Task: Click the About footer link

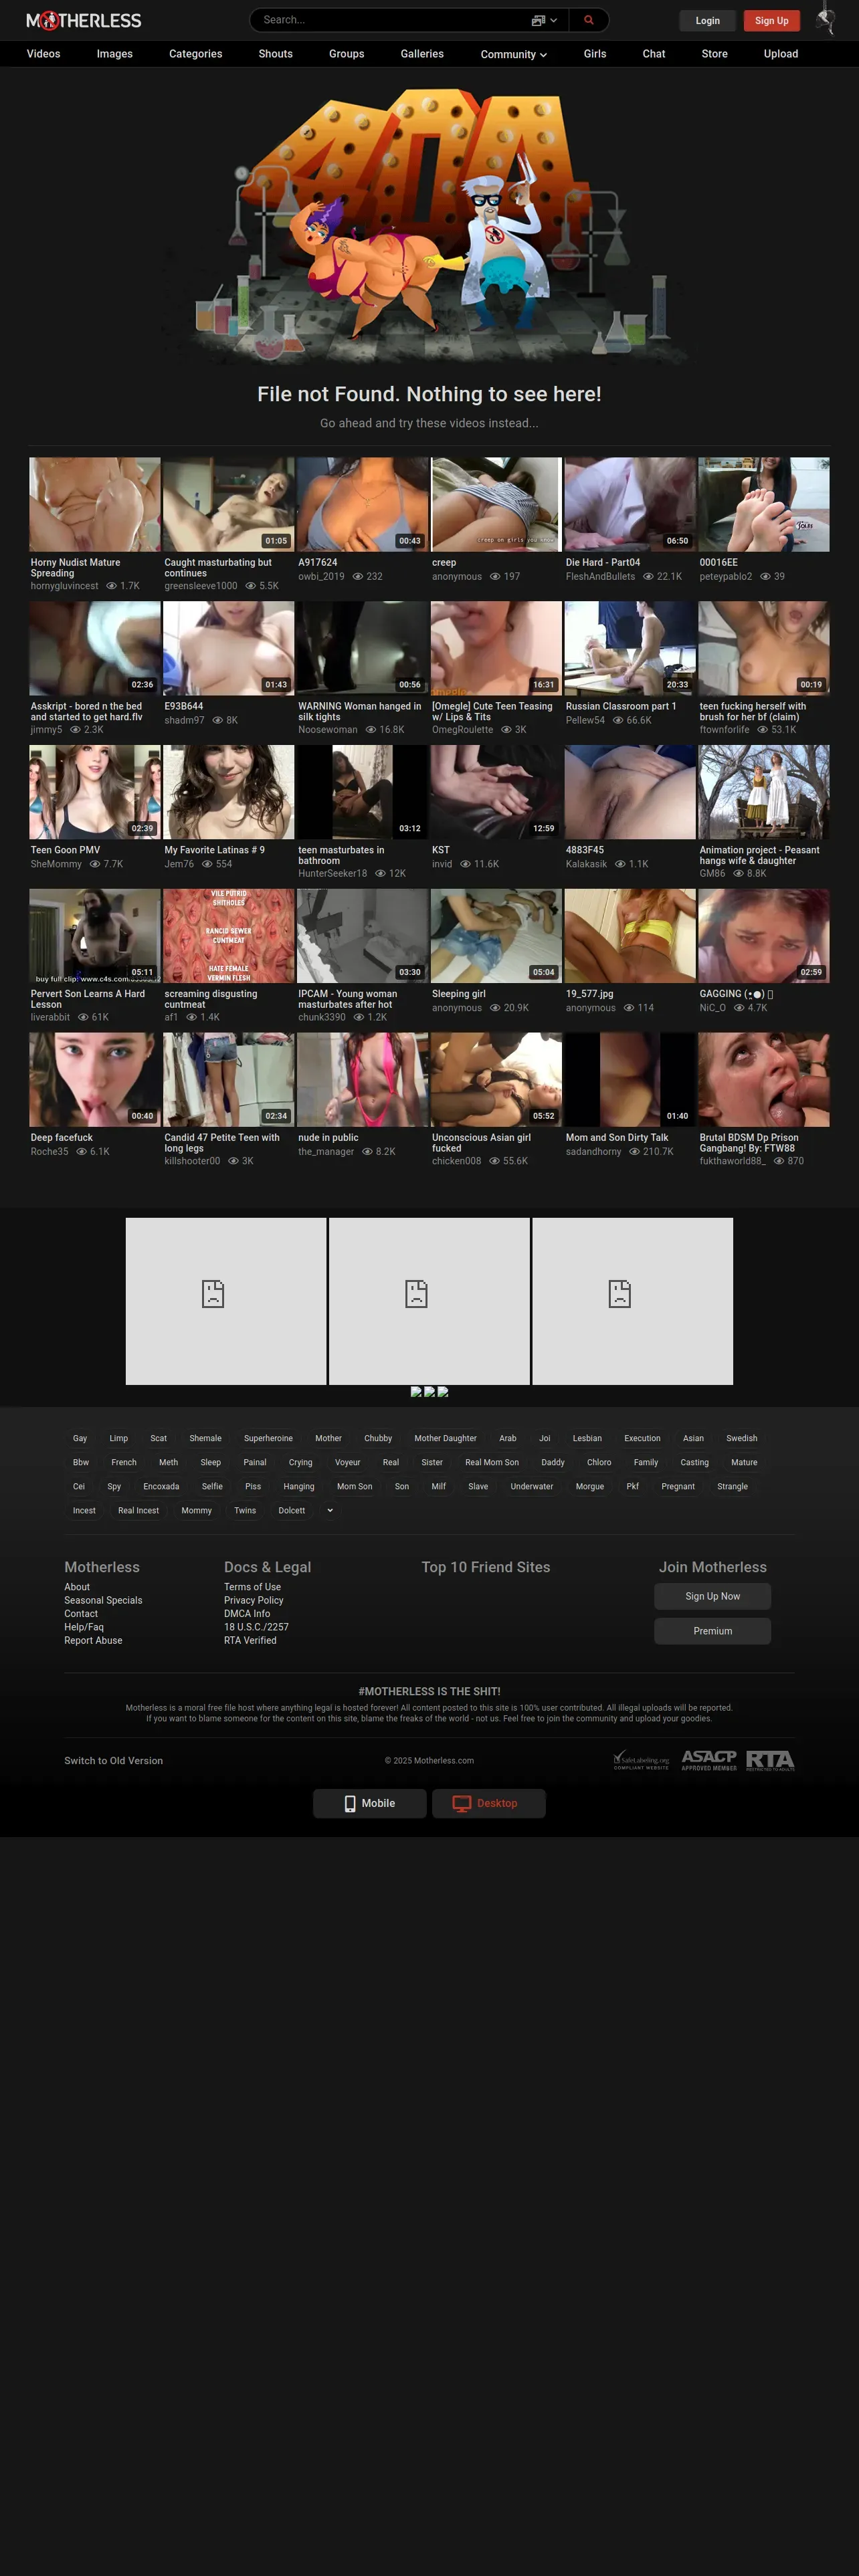Action: coord(77,1587)
